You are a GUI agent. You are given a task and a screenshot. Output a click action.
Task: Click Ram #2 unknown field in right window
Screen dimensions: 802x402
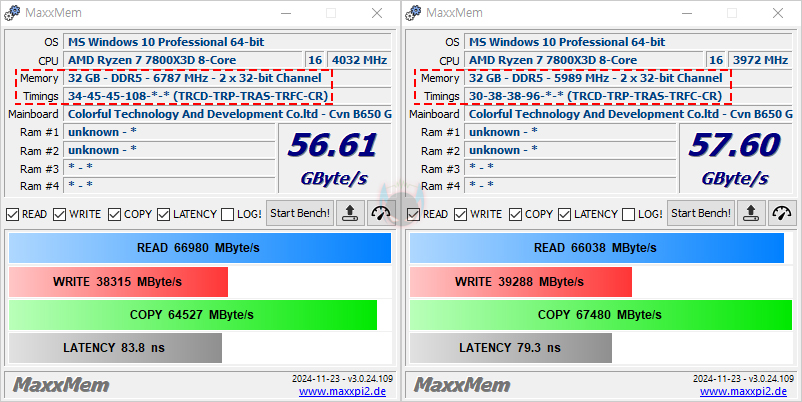570,150
